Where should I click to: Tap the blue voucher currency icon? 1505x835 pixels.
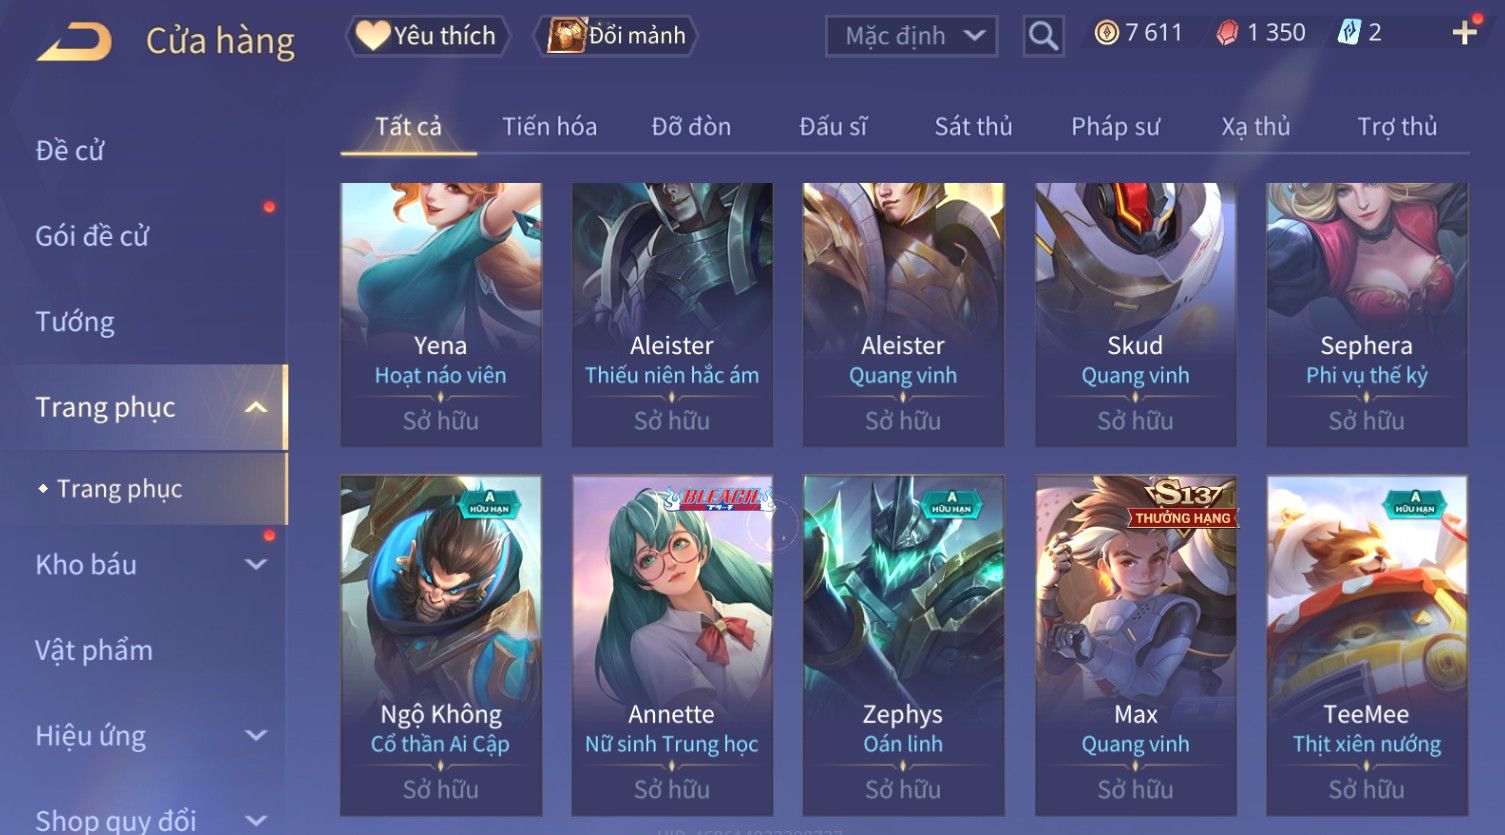(1349, 33)
